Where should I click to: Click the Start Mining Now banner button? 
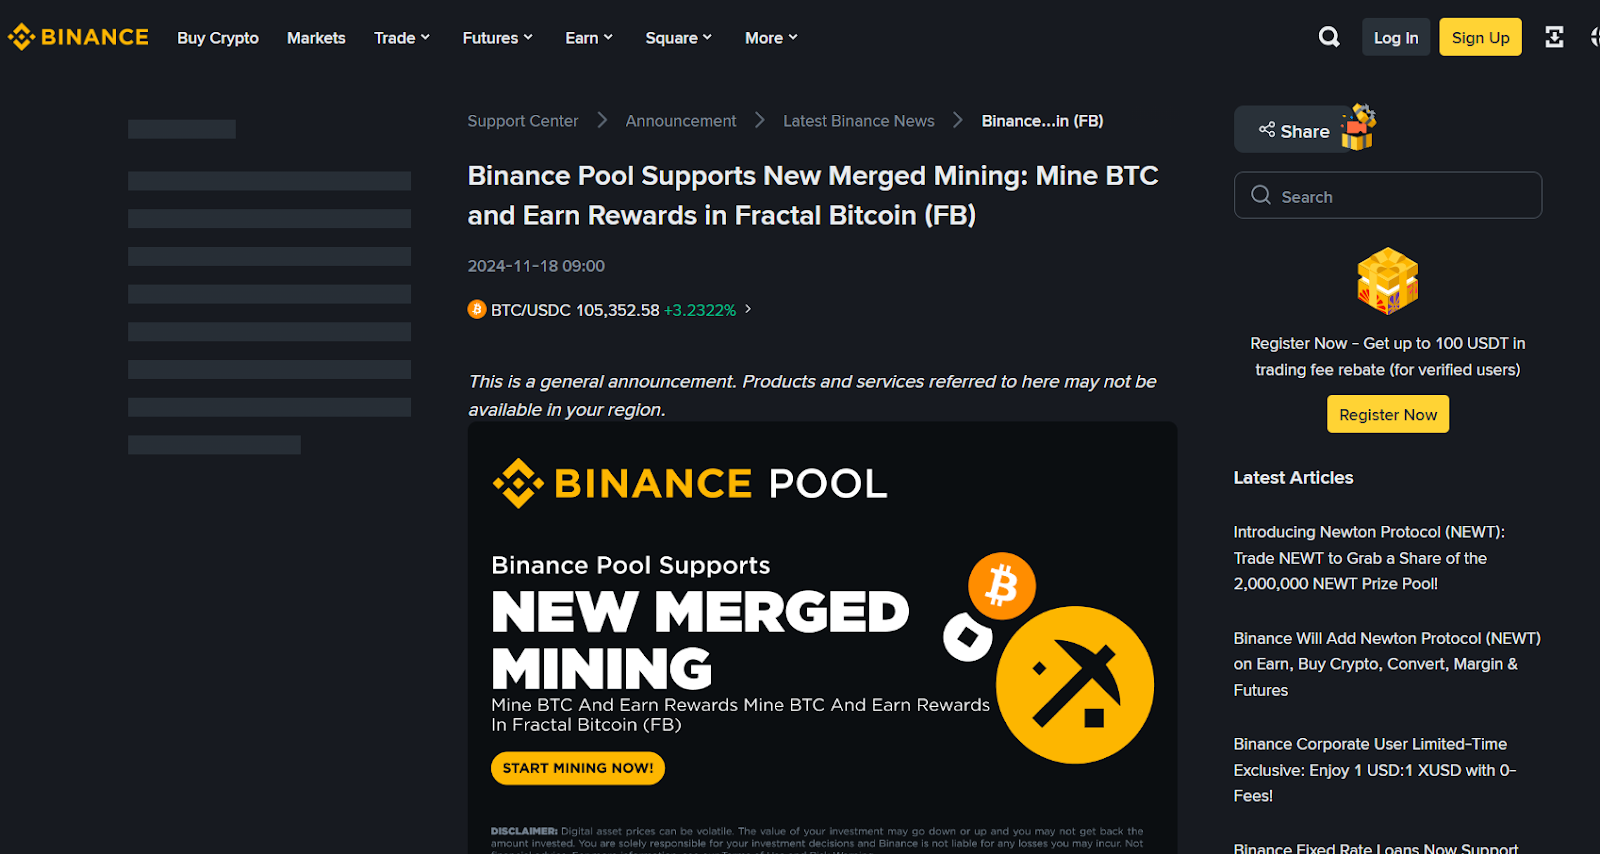577,768
